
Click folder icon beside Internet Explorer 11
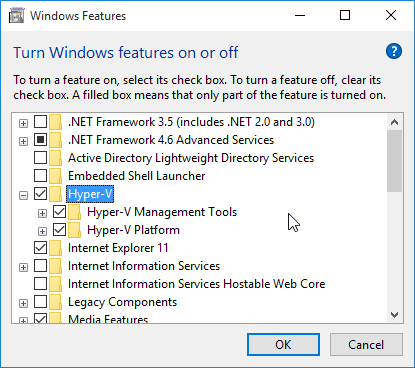click(x=55, y=248)
